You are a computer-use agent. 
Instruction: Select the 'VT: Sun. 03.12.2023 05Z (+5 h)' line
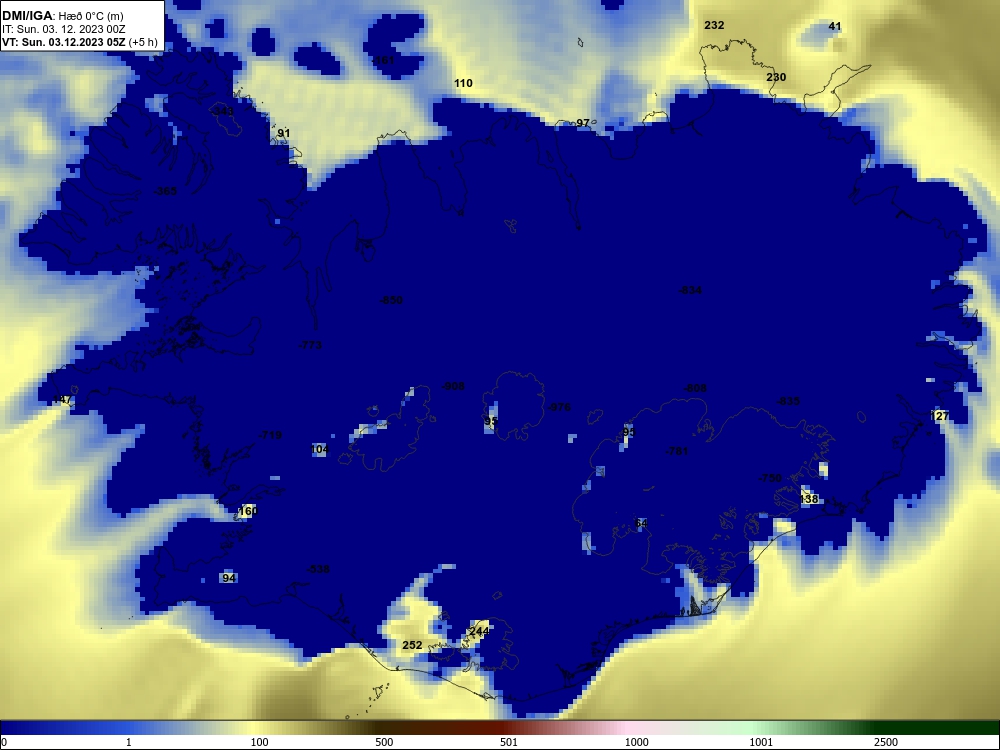[79, 42]
